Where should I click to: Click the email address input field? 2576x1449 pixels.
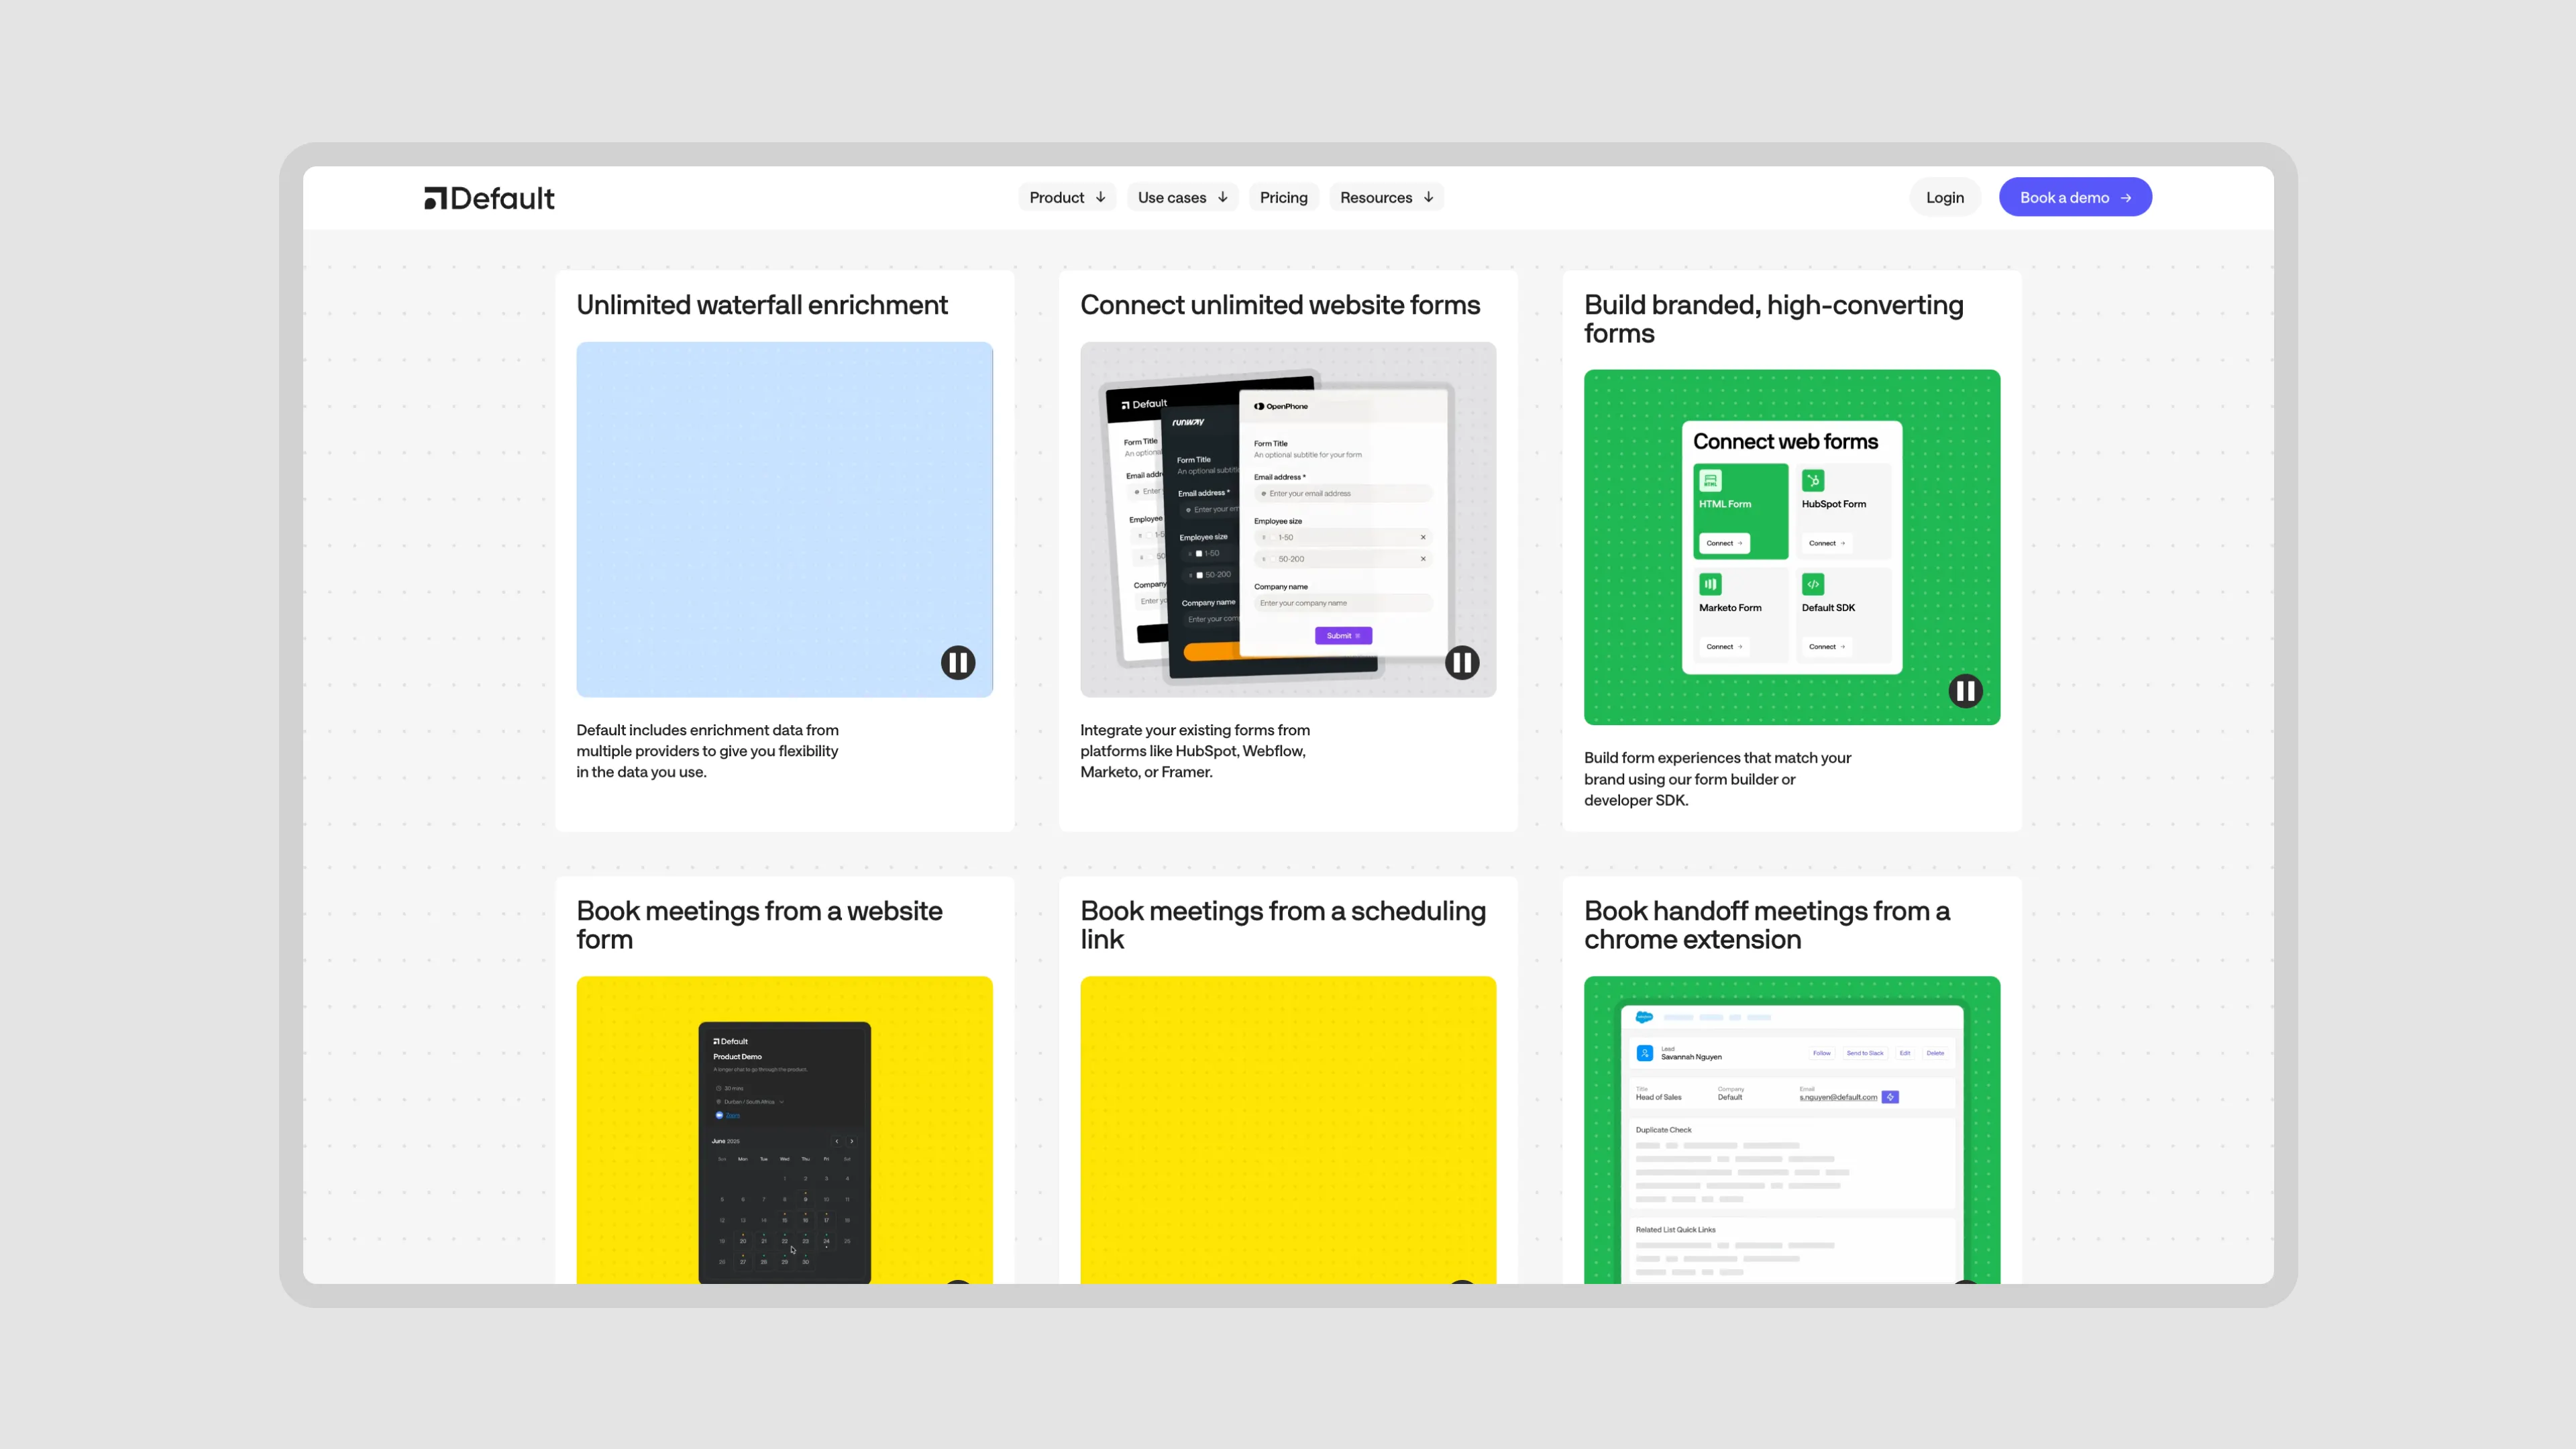coord(1343,493)
